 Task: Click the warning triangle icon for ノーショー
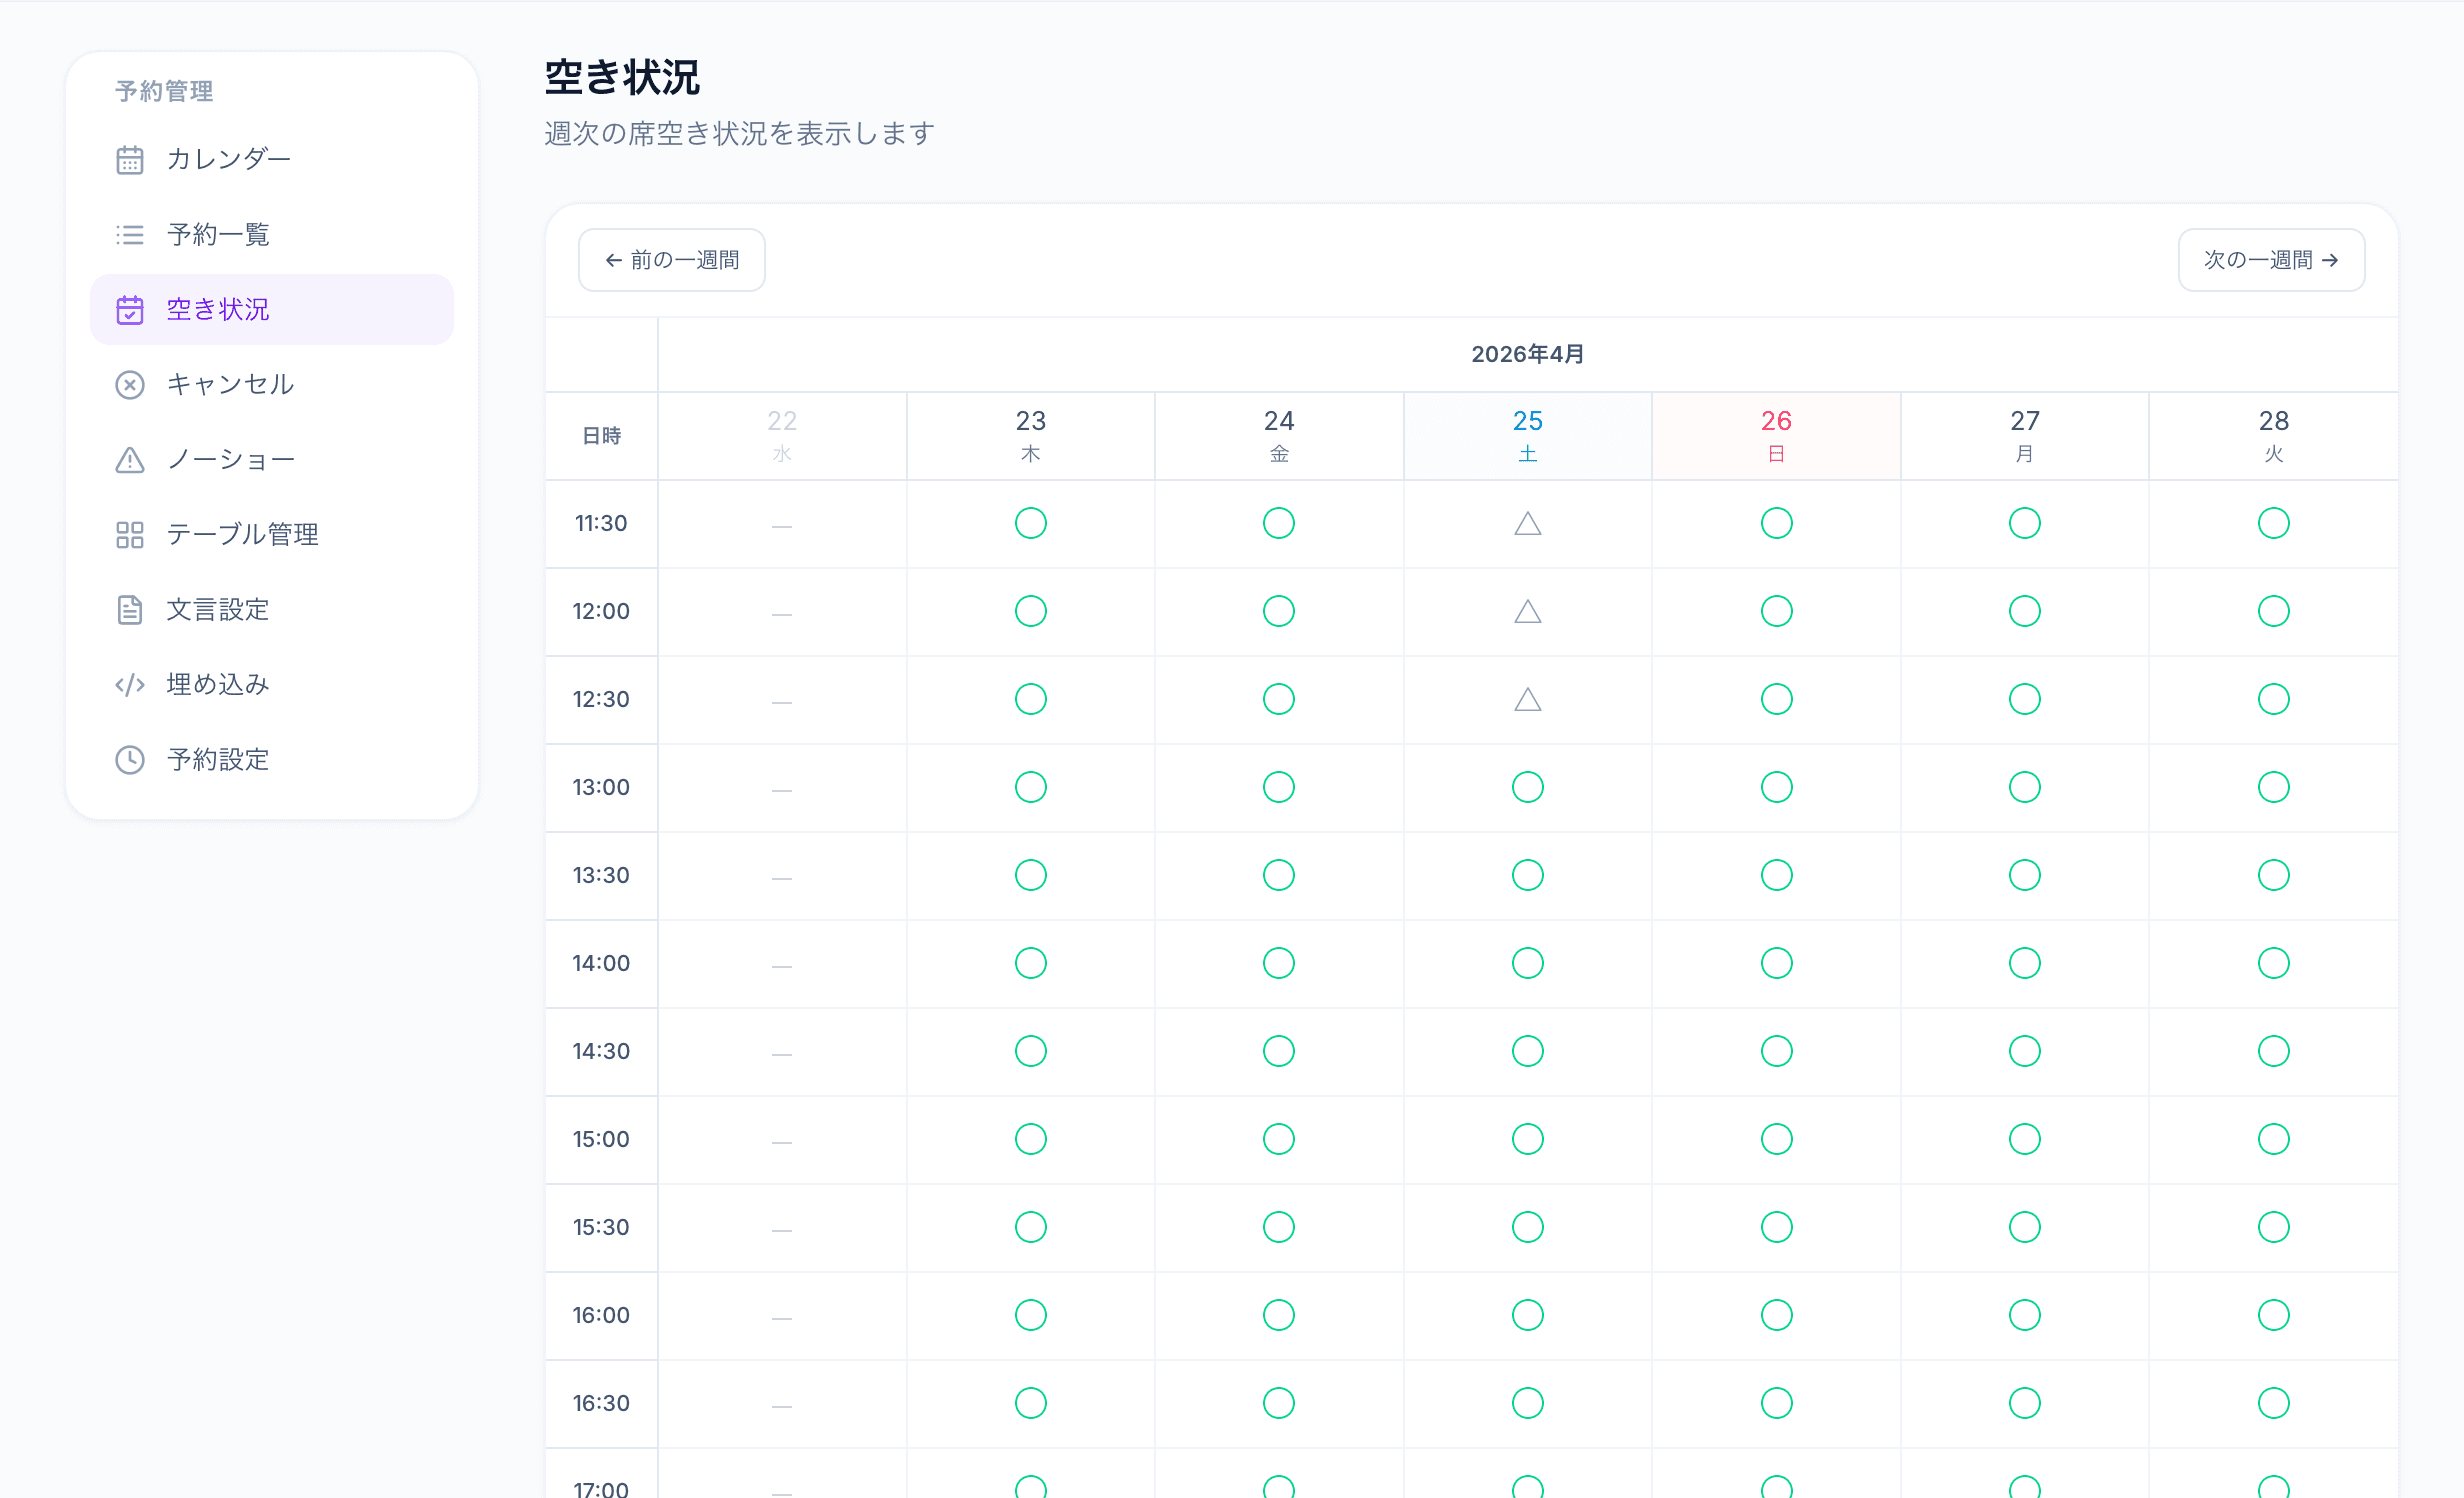[x=130, y=460]
